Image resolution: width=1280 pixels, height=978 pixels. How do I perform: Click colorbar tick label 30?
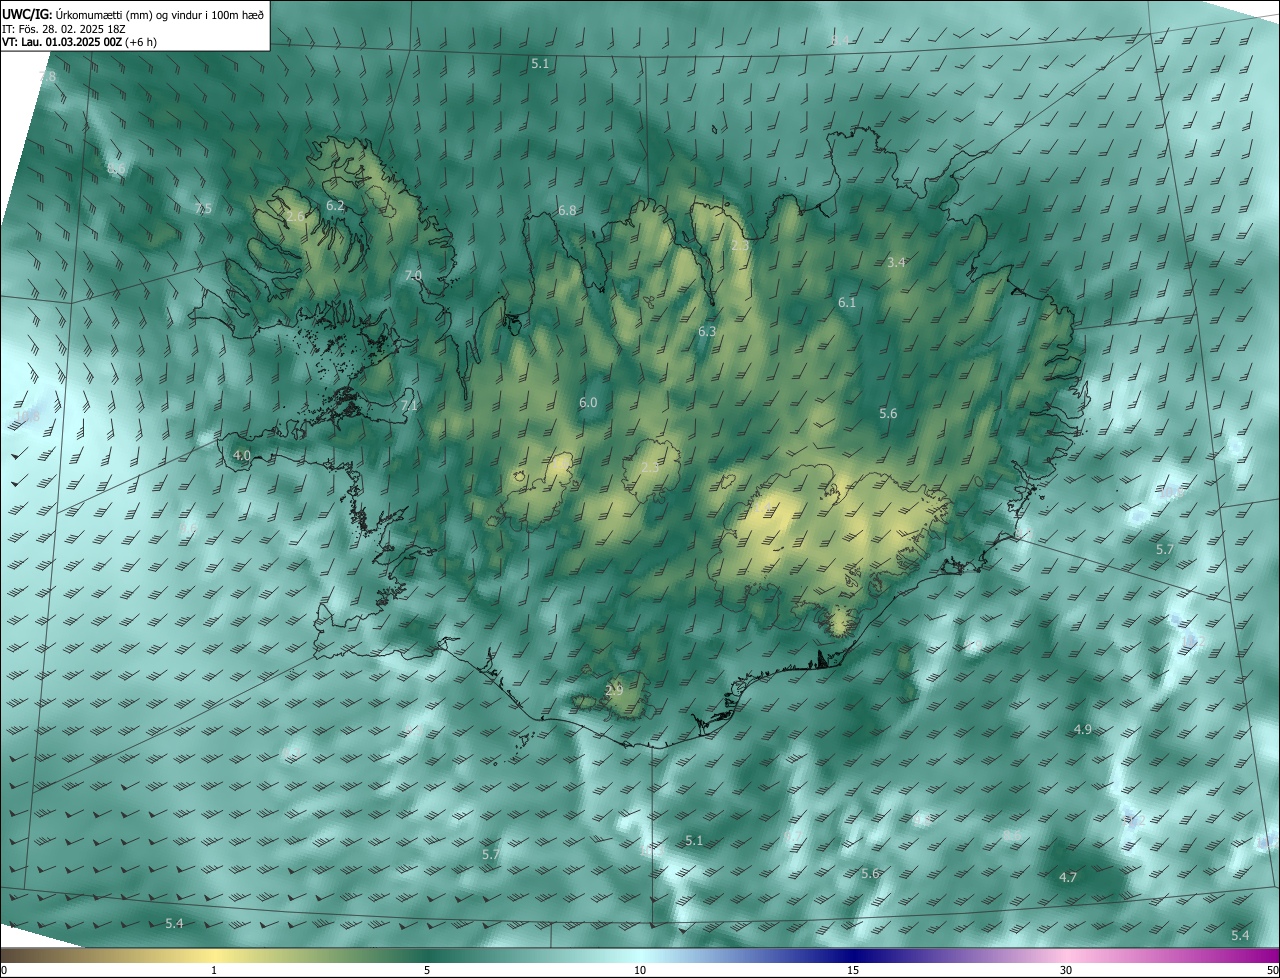(1066, 971)
